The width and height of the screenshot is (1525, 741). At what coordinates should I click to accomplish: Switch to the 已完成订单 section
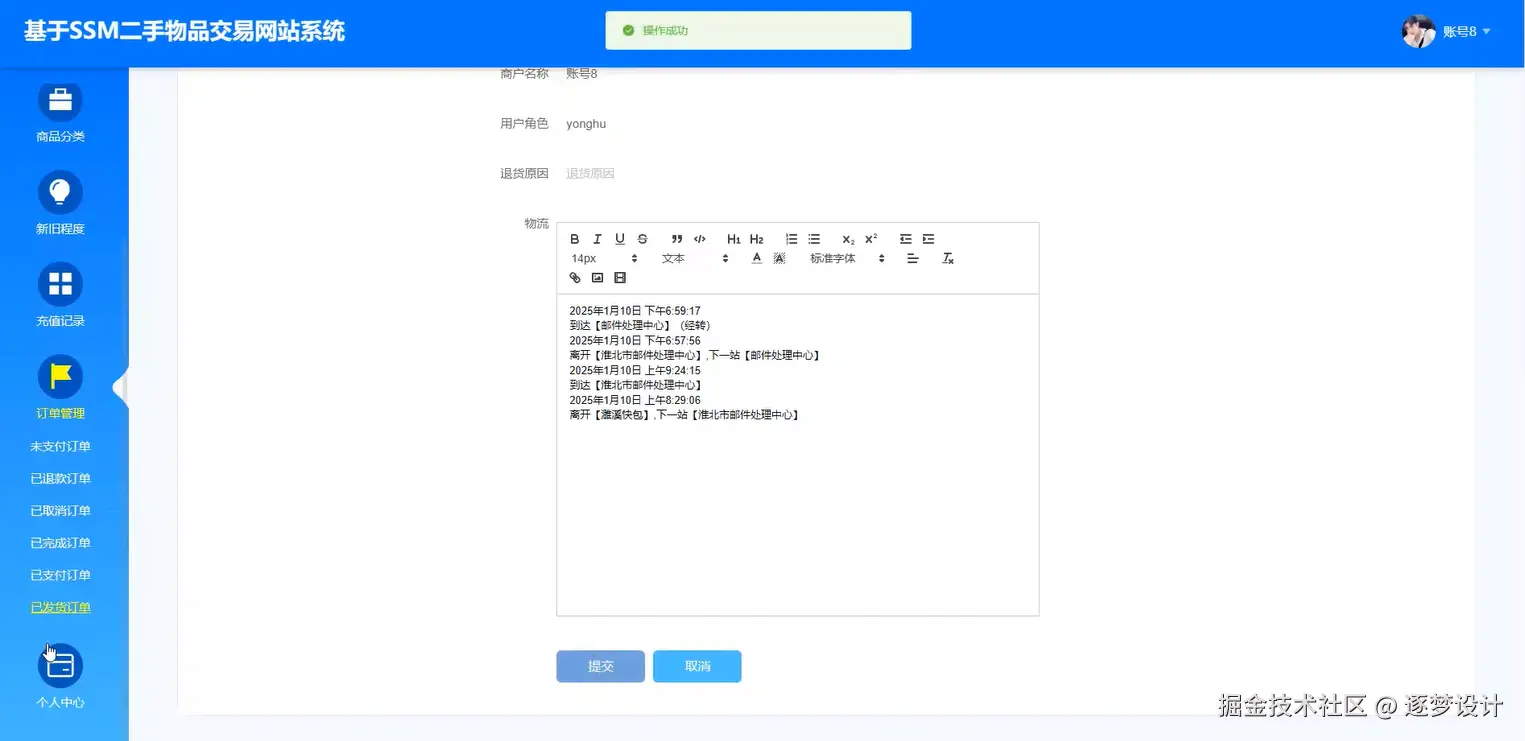(60, 542)
